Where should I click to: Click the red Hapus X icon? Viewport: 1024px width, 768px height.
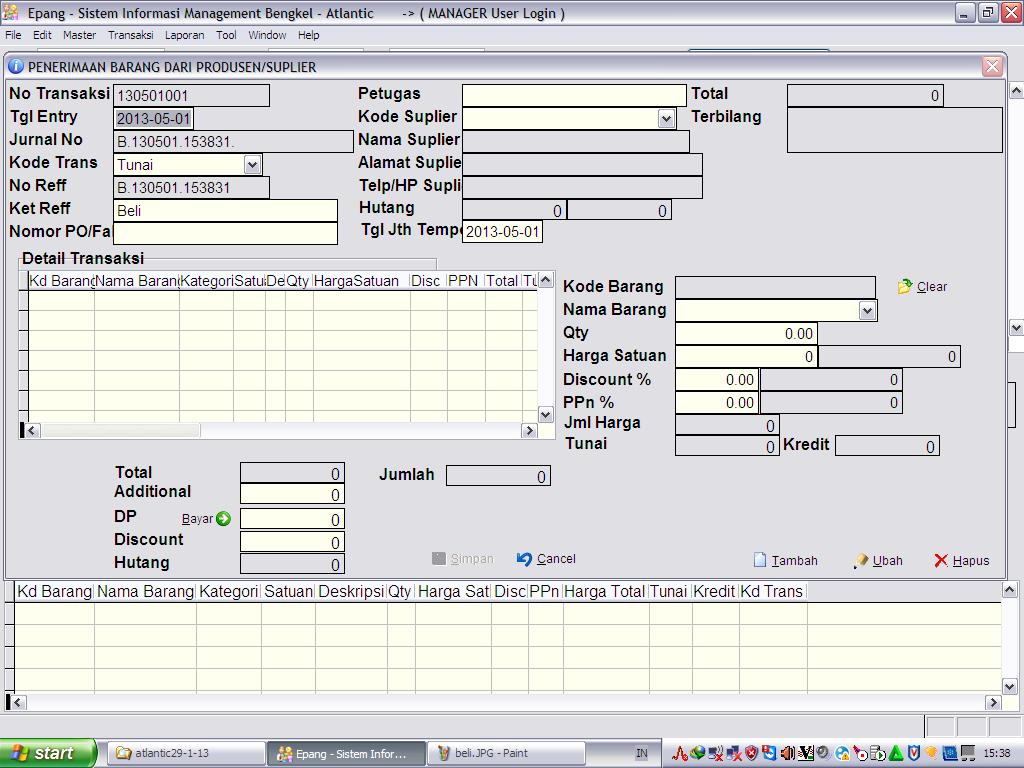tap(940, 561)
